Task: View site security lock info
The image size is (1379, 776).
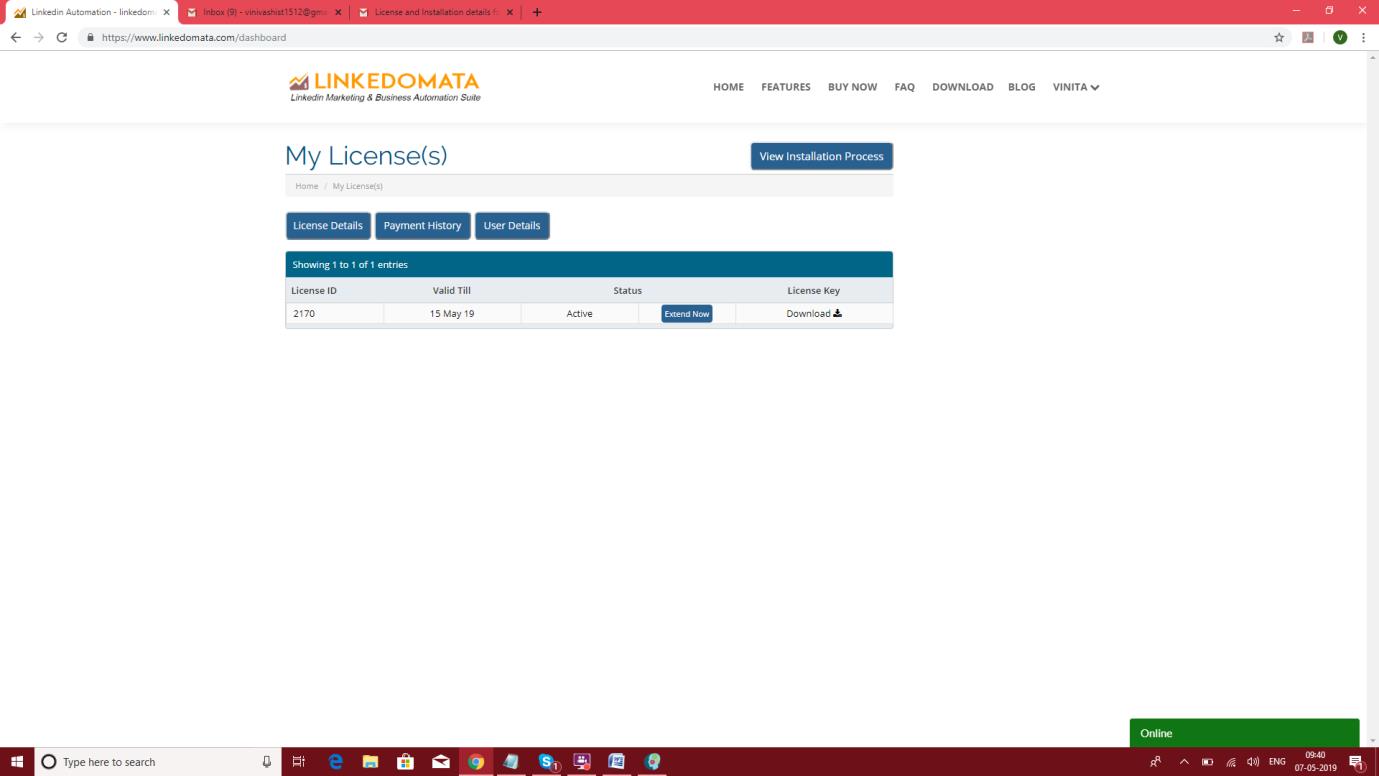Action: [x=91, y=37]
